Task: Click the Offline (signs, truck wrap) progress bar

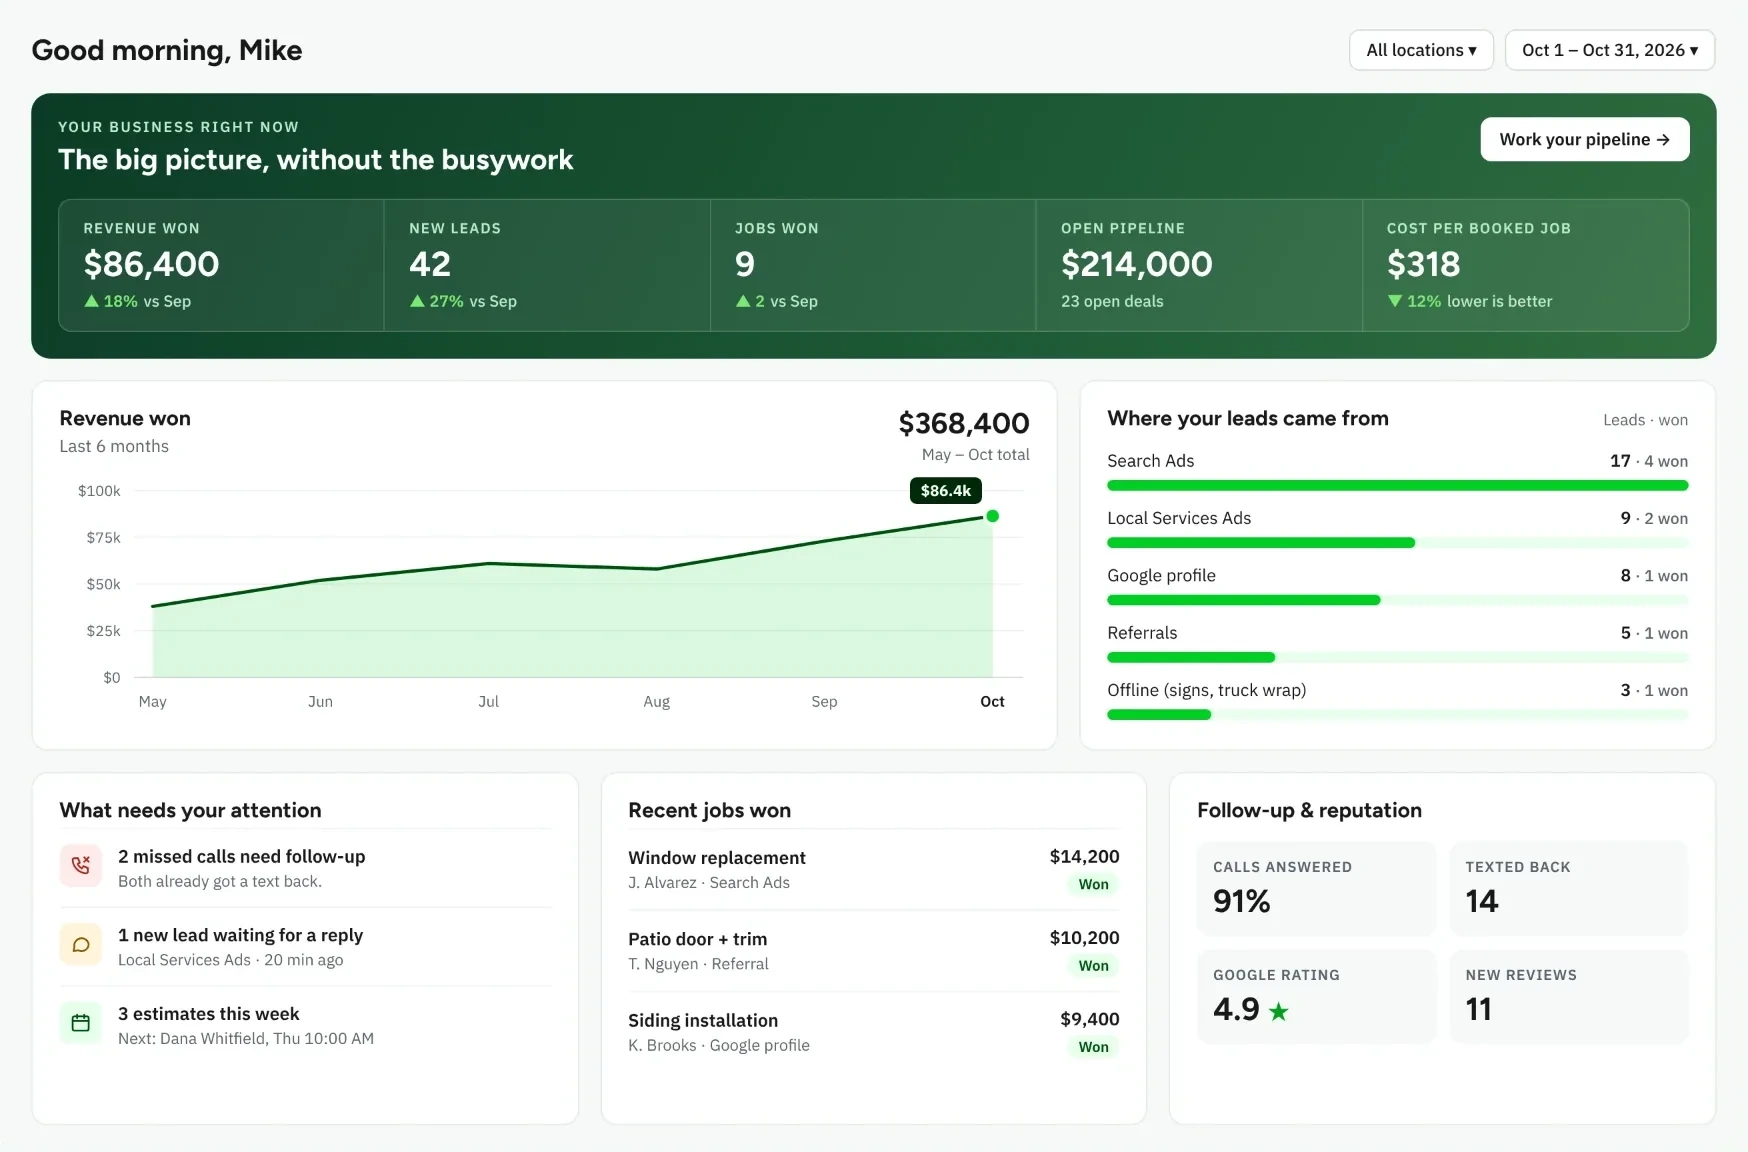Action: [1397, 715]
